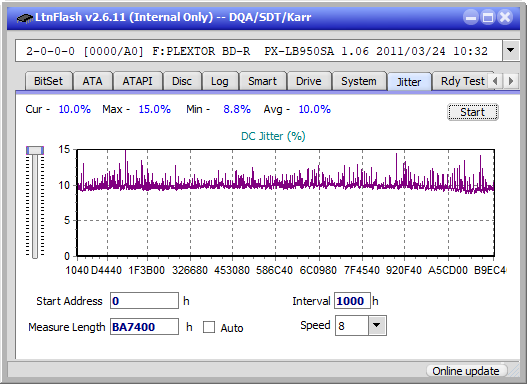This screenshot has width=527, height=384.
Task: Go to the Smart tab
Action: 262,81
